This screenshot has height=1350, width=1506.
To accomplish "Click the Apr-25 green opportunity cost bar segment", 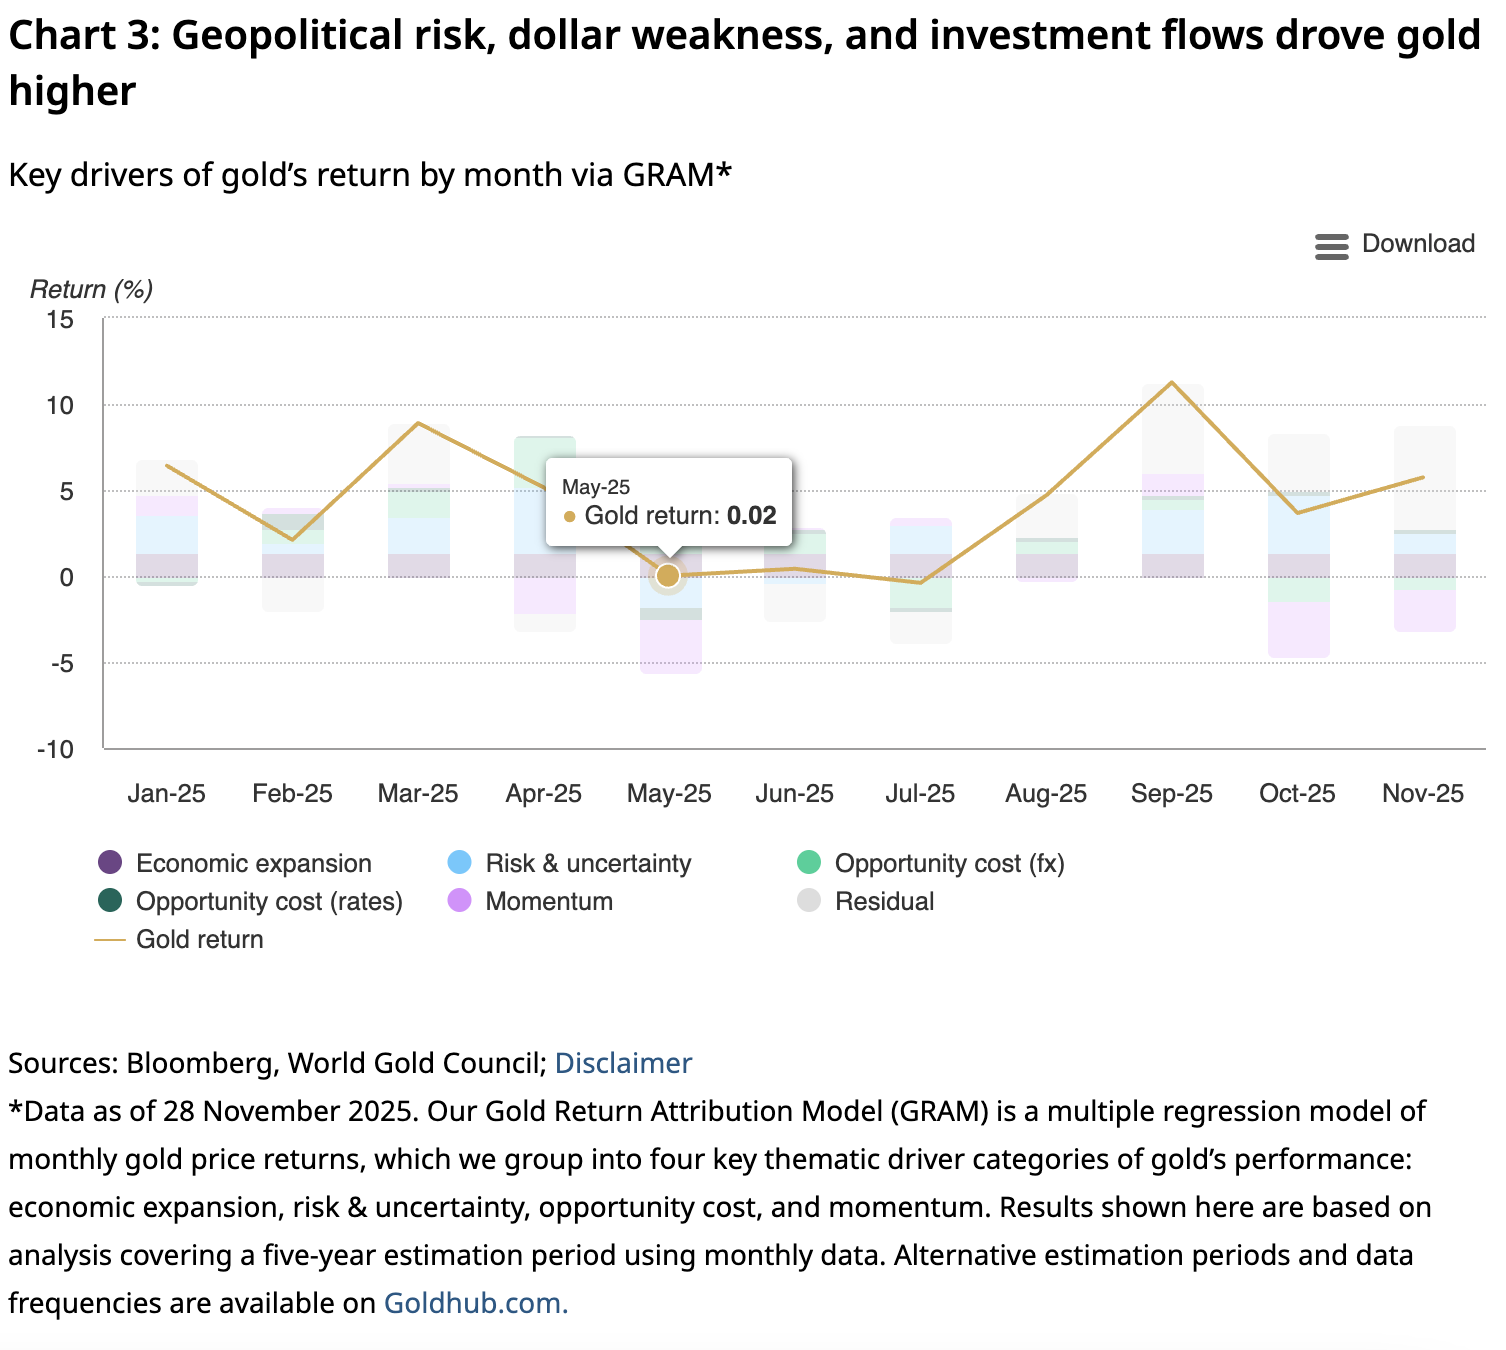I will (544, 461).
